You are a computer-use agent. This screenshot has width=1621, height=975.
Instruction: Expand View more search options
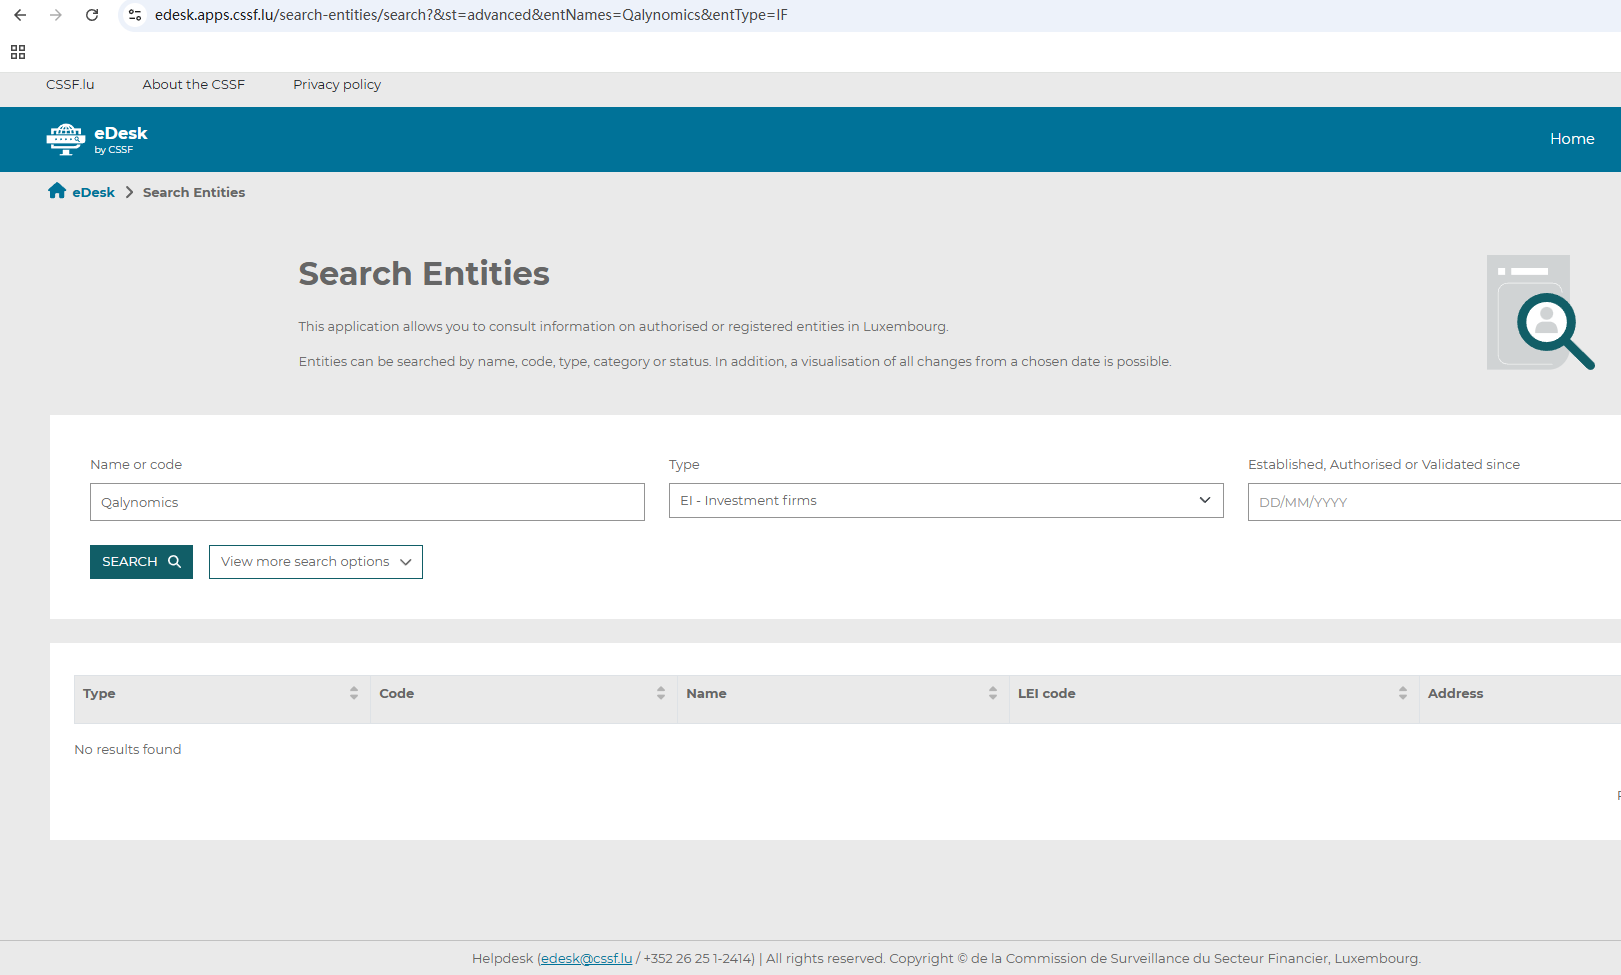pos(315,562)
